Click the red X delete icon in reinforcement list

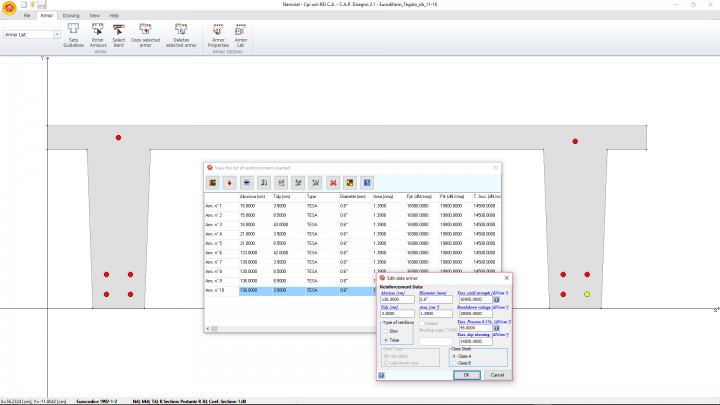tap(332, 182)
